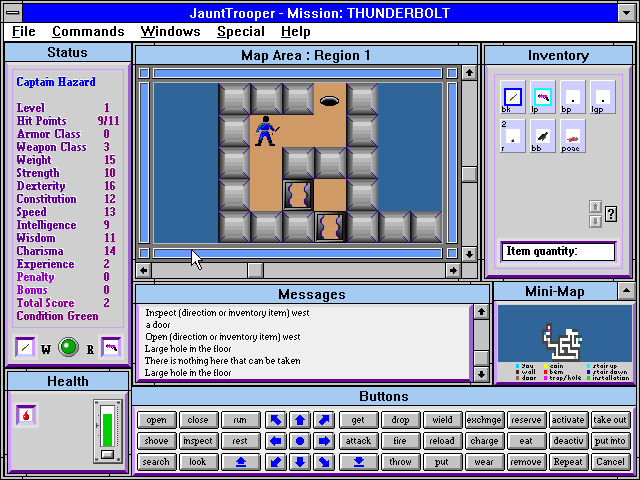640x480 pixels.
Task: Open the window system control menu
Action: tap(13, 13)
